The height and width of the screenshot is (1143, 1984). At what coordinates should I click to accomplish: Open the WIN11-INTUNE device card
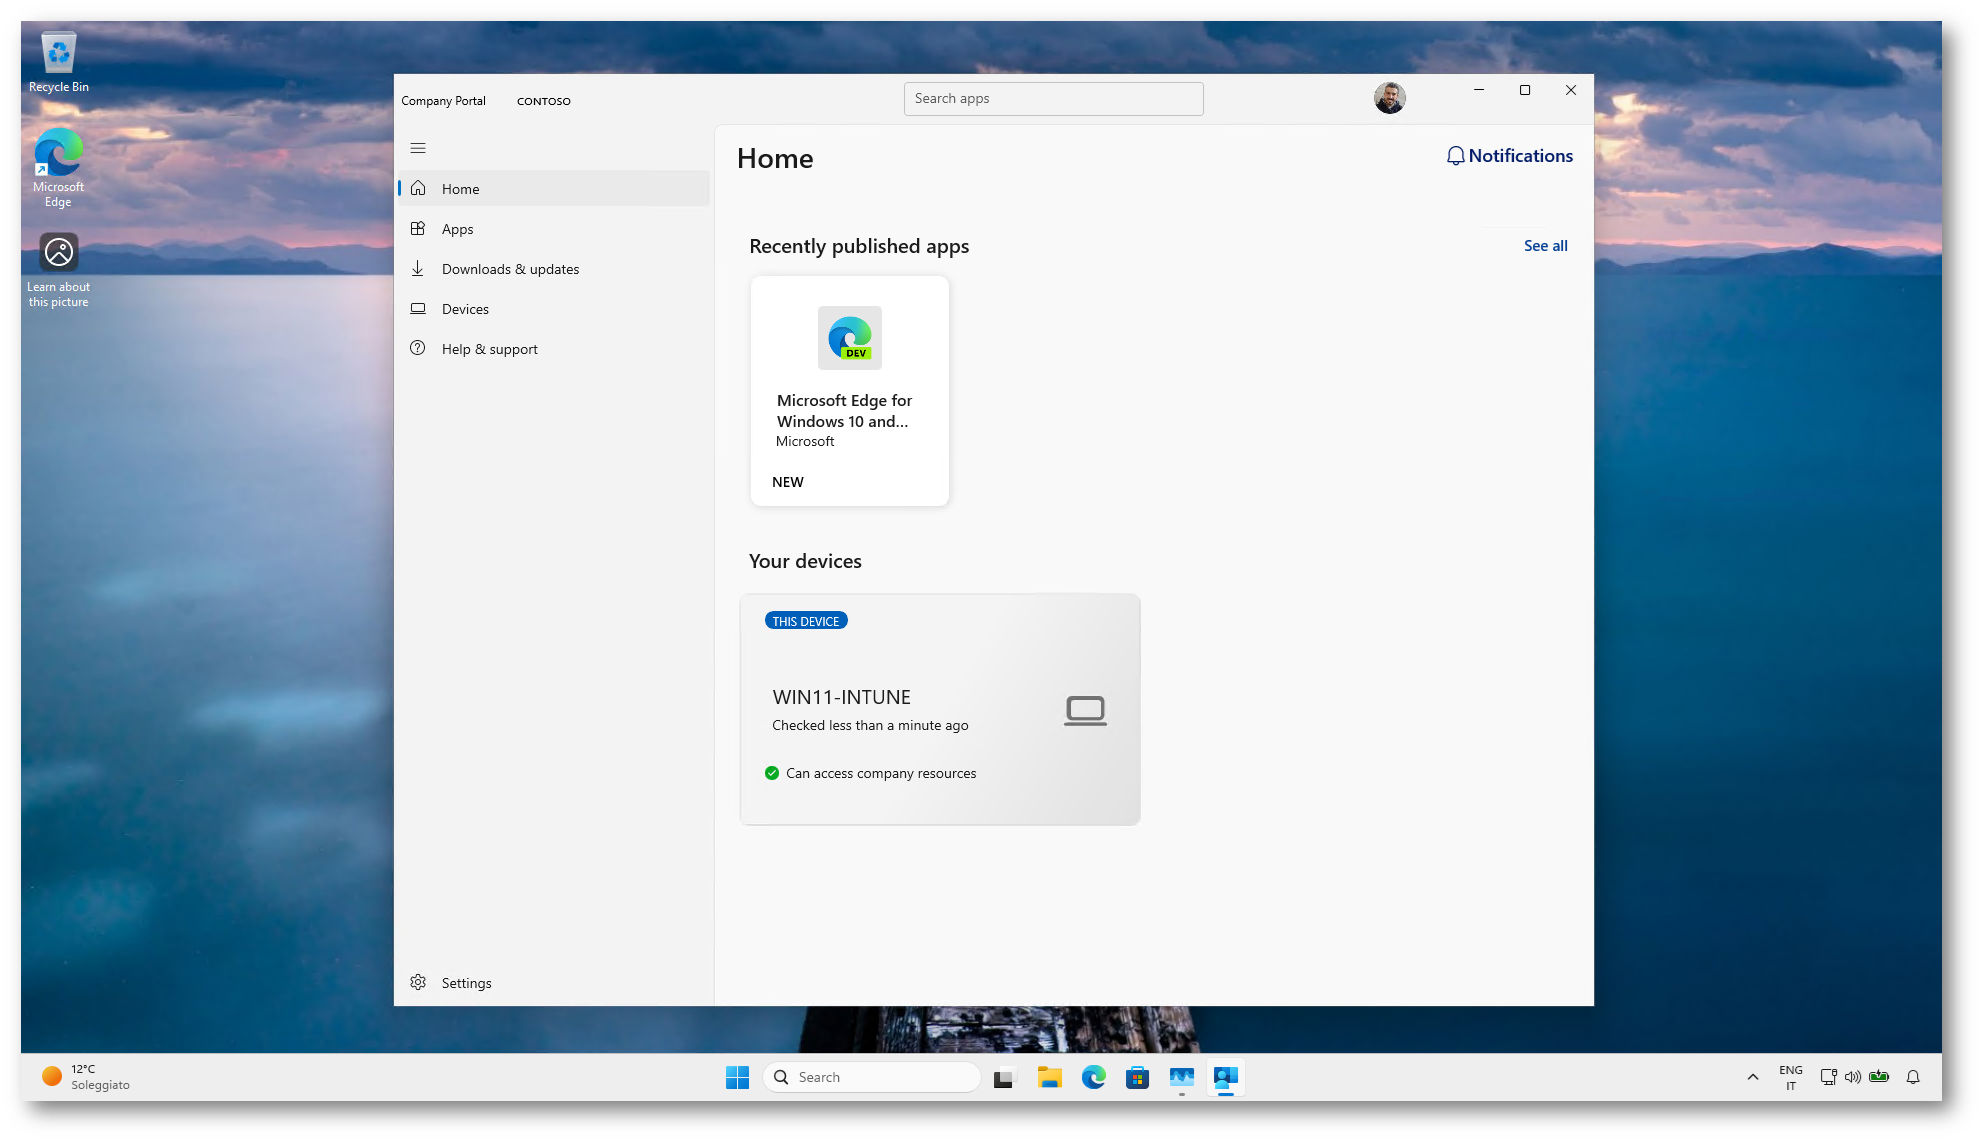click(x=939, y=709)
